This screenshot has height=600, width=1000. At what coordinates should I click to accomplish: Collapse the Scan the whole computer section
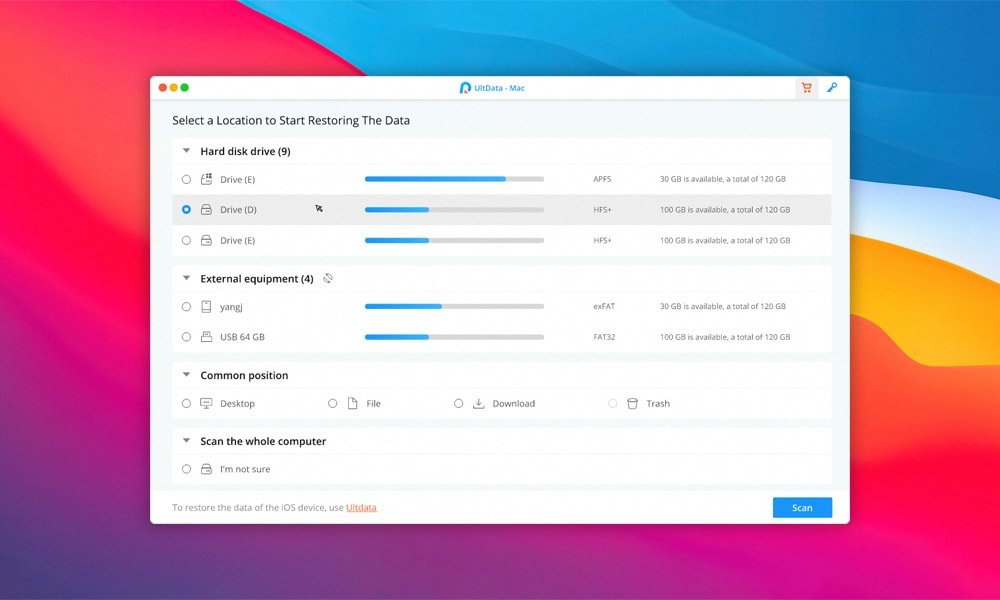click(186, 441)
